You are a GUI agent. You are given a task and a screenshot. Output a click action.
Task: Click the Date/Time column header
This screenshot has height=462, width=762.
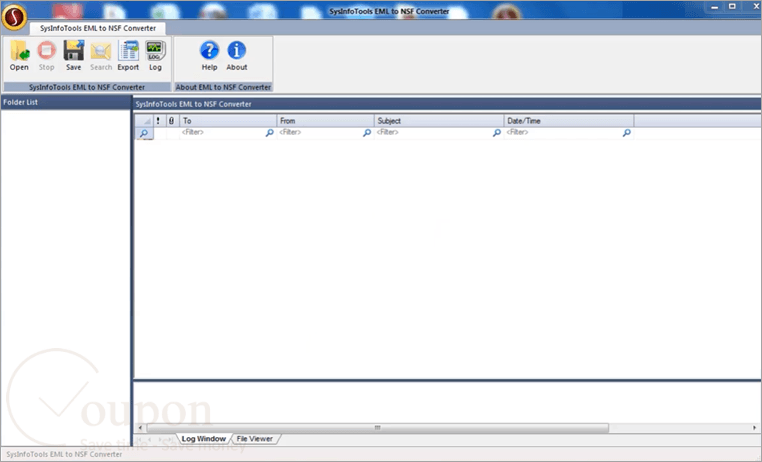pyautogui.click(x=569, y=120)
